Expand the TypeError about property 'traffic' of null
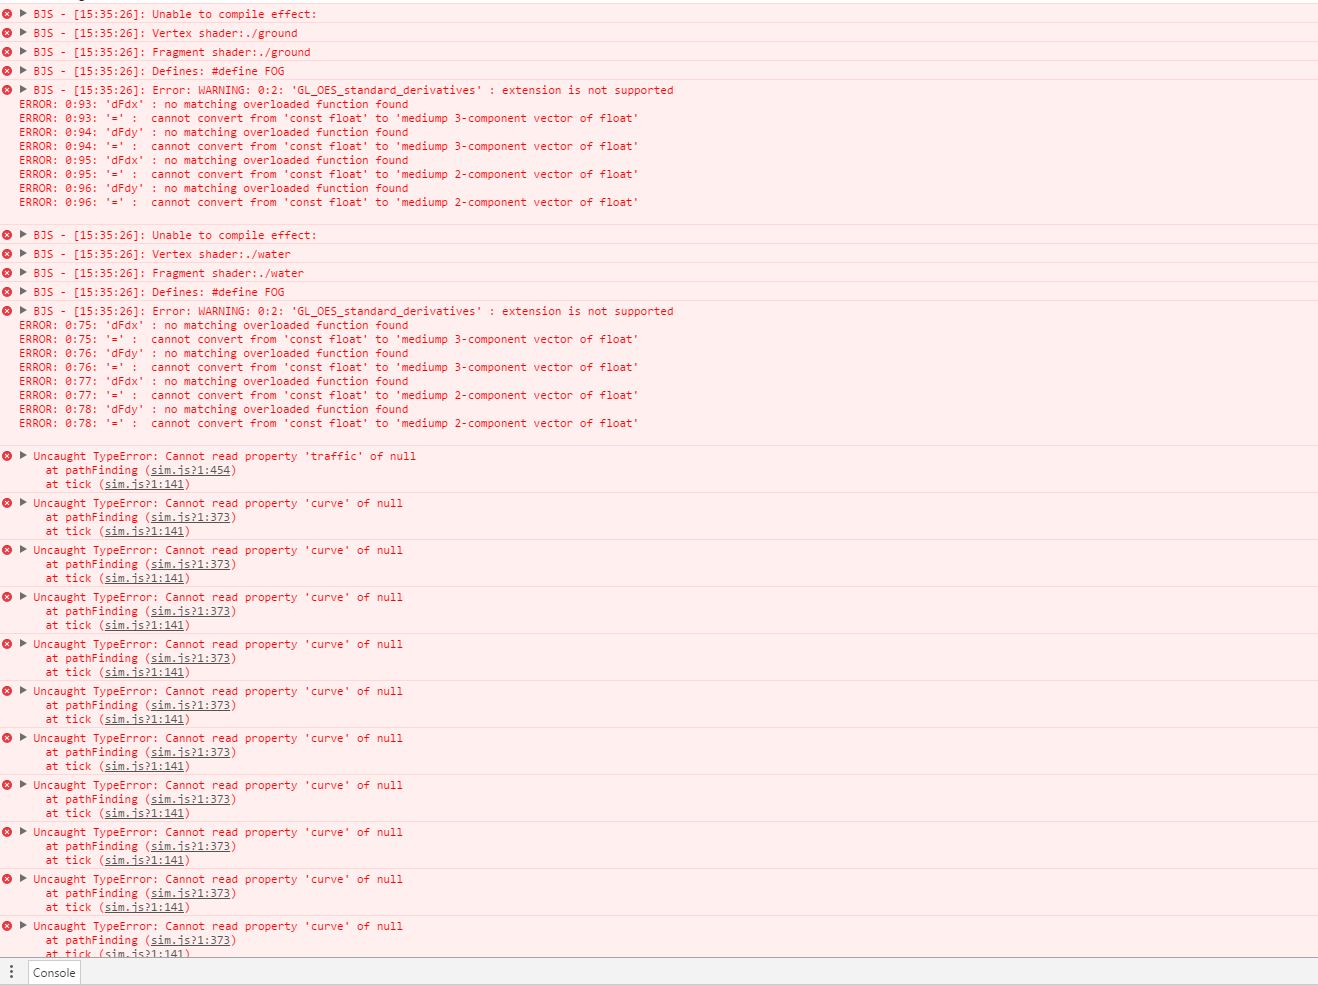 click(x=23, y=456)
